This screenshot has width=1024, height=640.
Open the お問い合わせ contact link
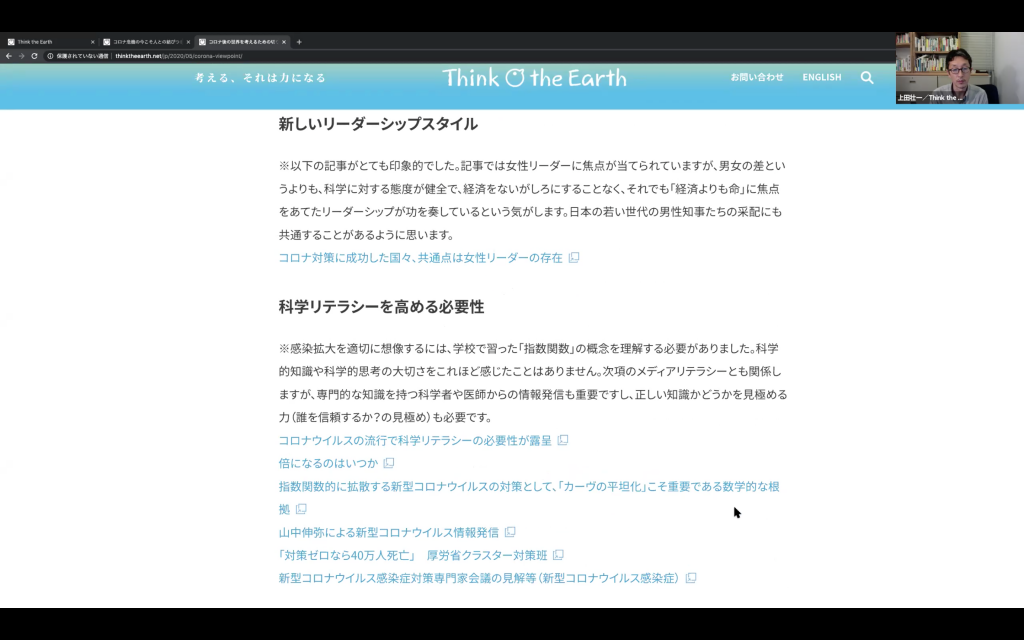tap(757, 77)
